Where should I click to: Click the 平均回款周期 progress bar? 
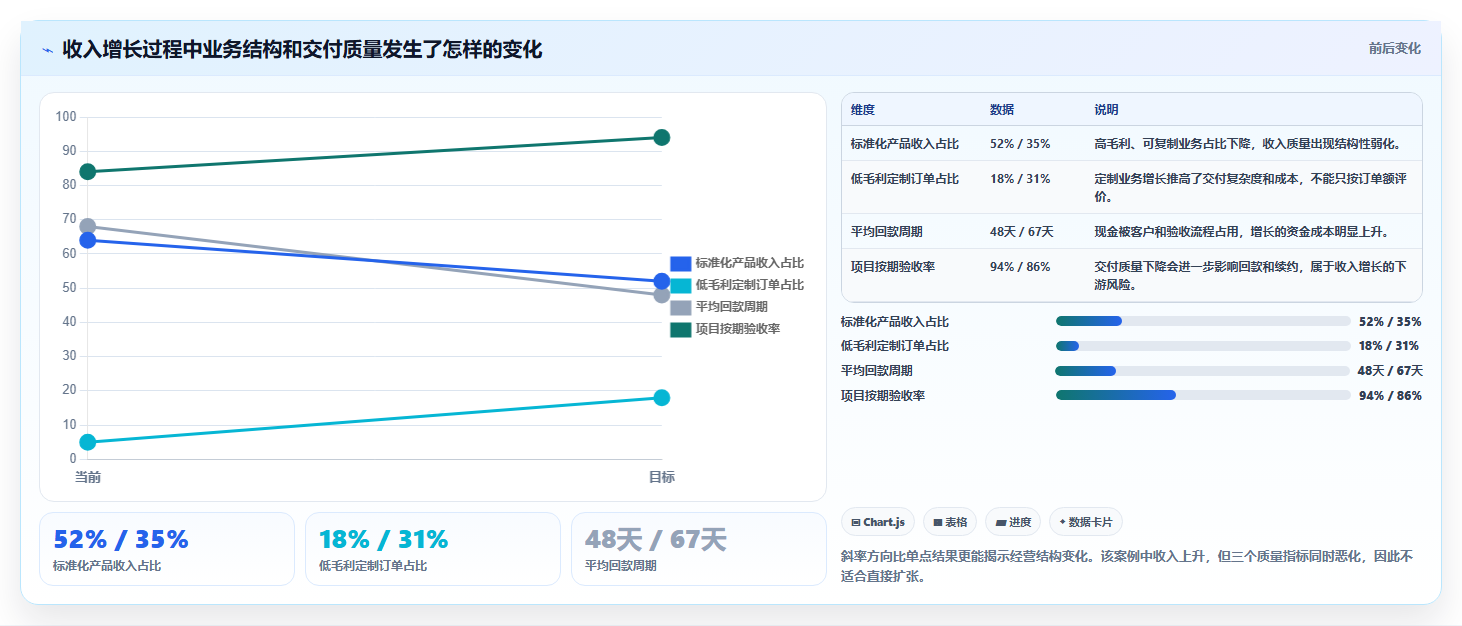[1203, 371]
